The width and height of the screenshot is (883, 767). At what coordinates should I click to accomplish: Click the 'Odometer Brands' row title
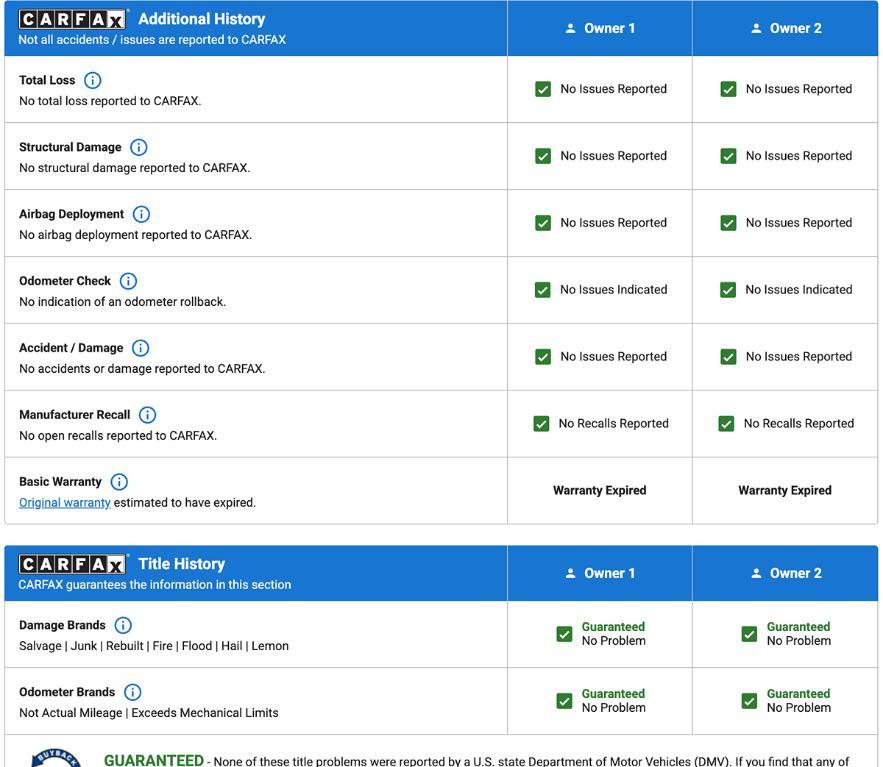click(x=67, y=692)
